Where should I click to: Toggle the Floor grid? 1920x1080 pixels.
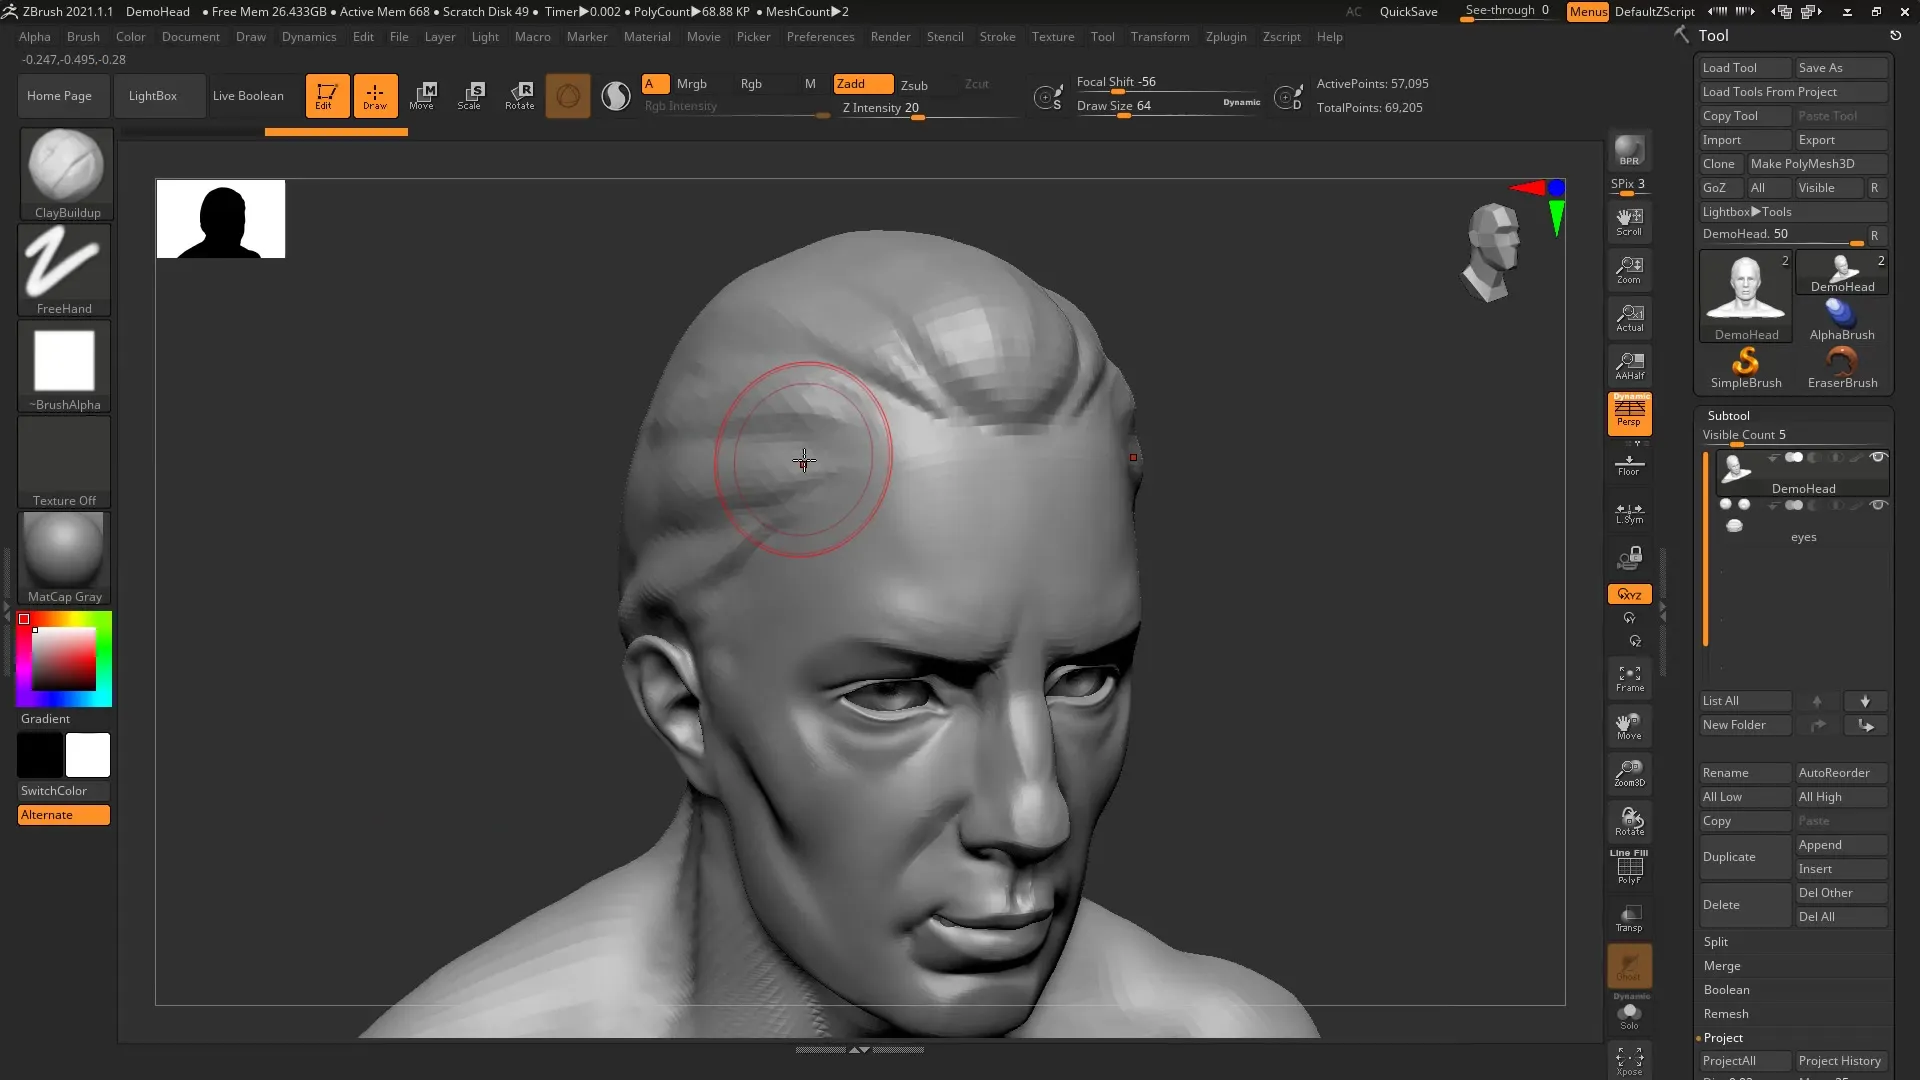tap(1629, 465)
